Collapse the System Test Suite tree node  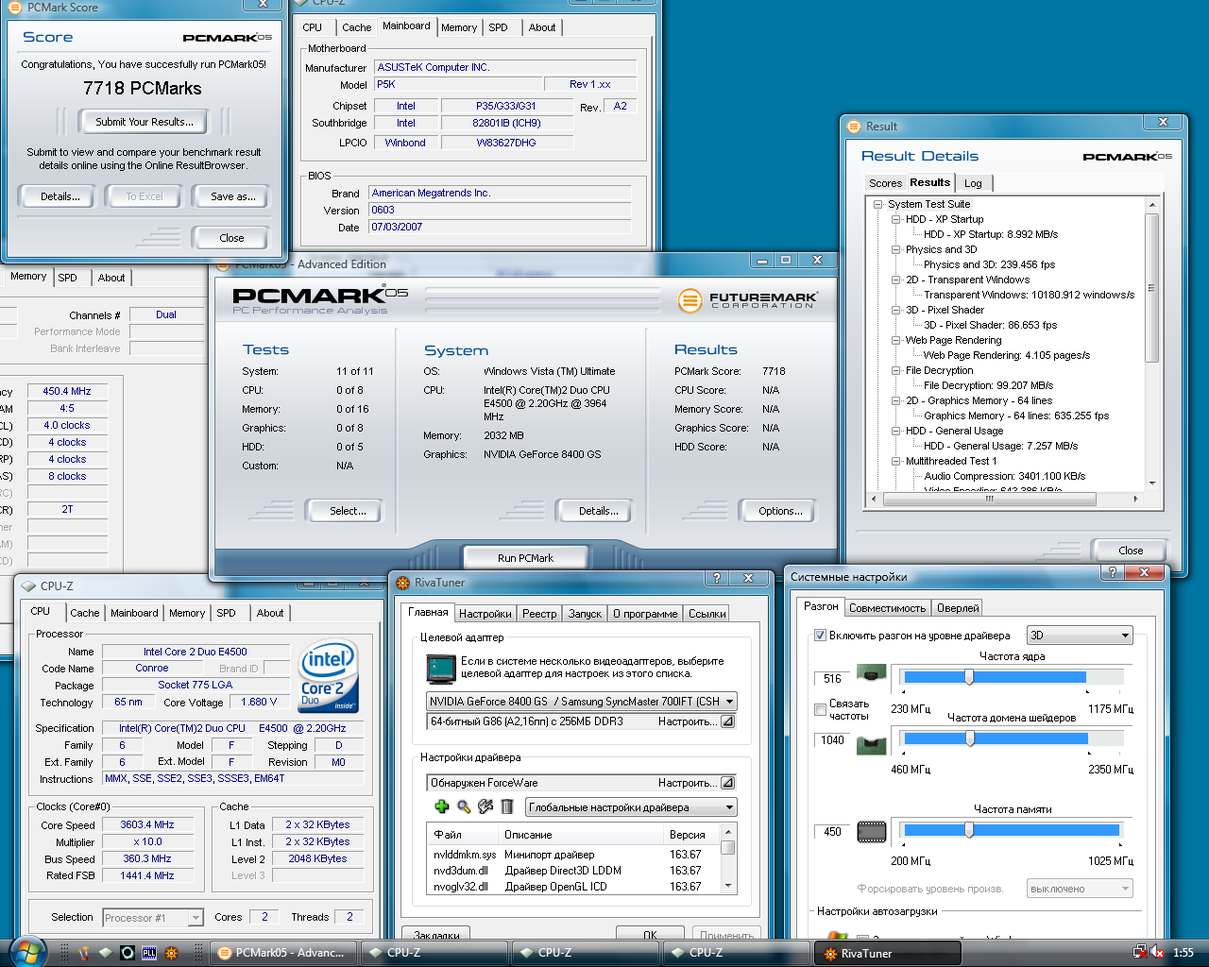(x=879, y=204)
